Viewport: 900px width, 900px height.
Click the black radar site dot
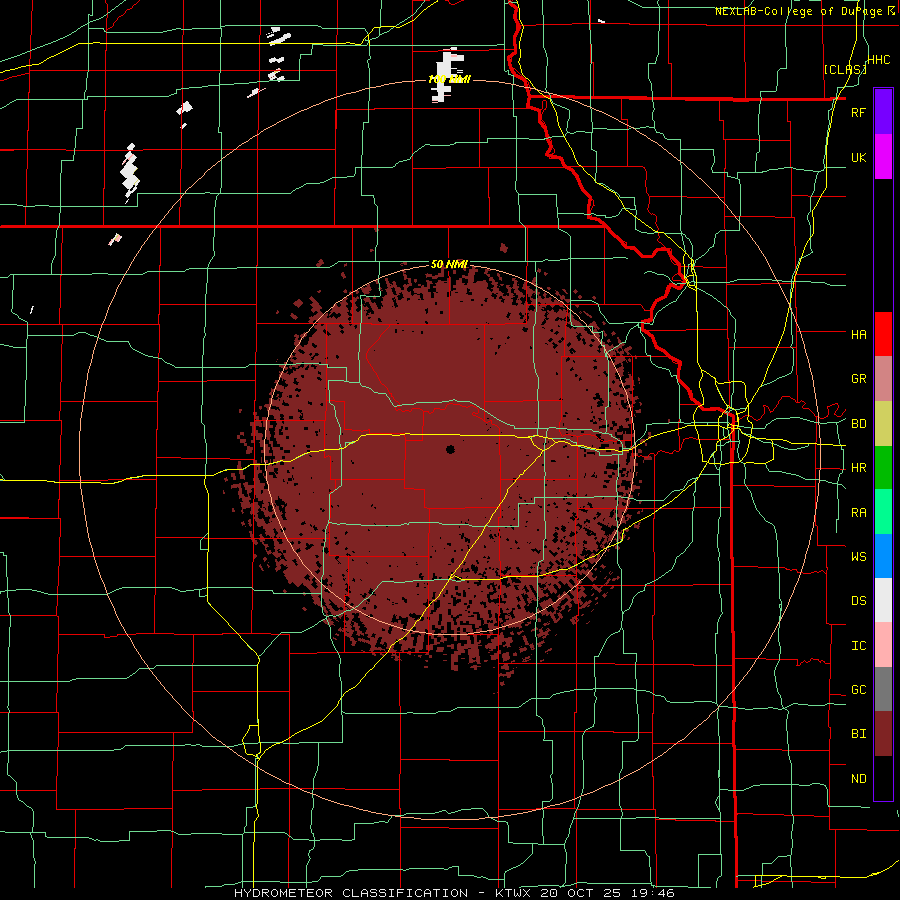[451, 449]
